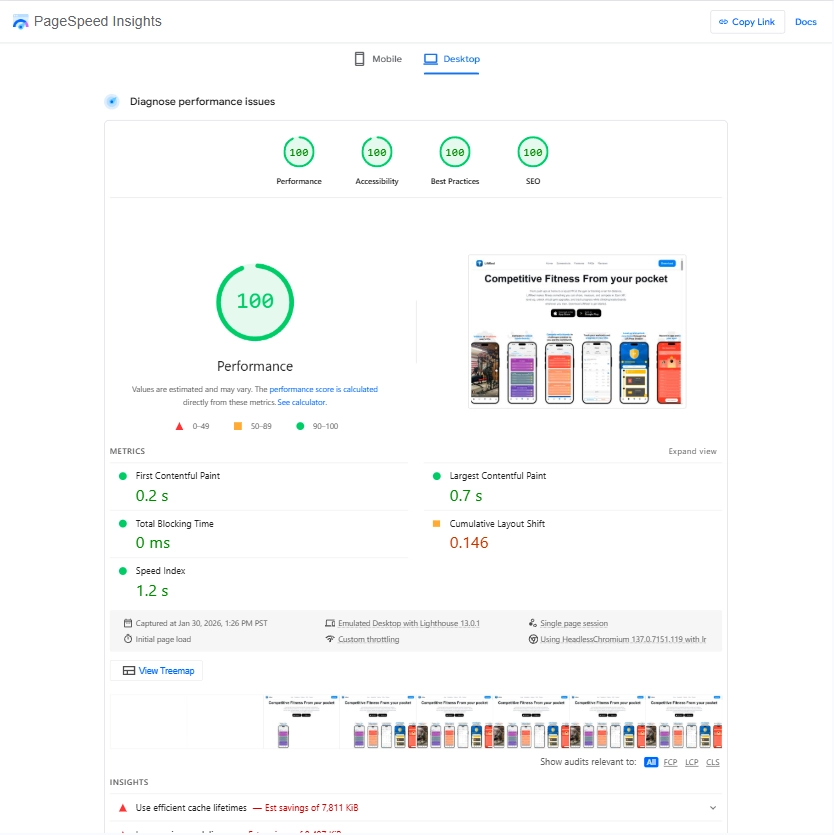This screenshot has height=835, width=834.
Task: Toggle the All audits filter chip
Action: coord(651,762)
